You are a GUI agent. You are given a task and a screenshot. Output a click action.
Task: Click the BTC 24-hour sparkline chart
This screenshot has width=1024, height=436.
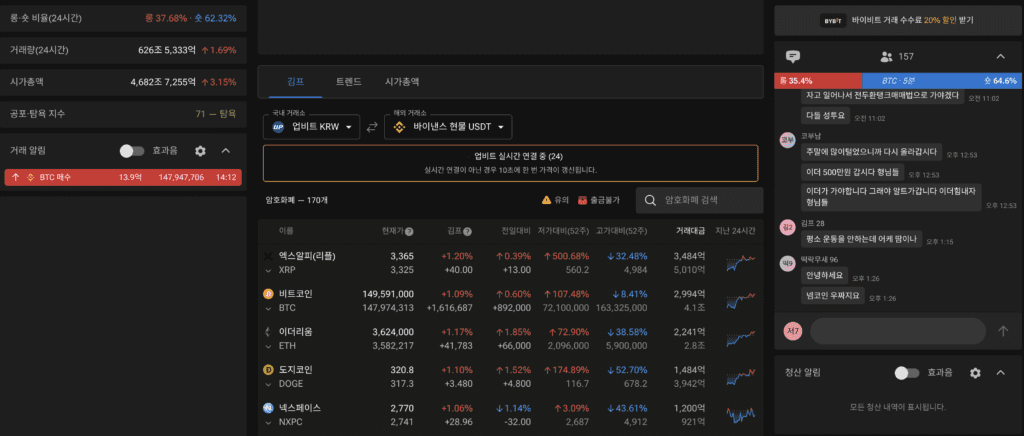pyautogui.click(x=741, y=300)
